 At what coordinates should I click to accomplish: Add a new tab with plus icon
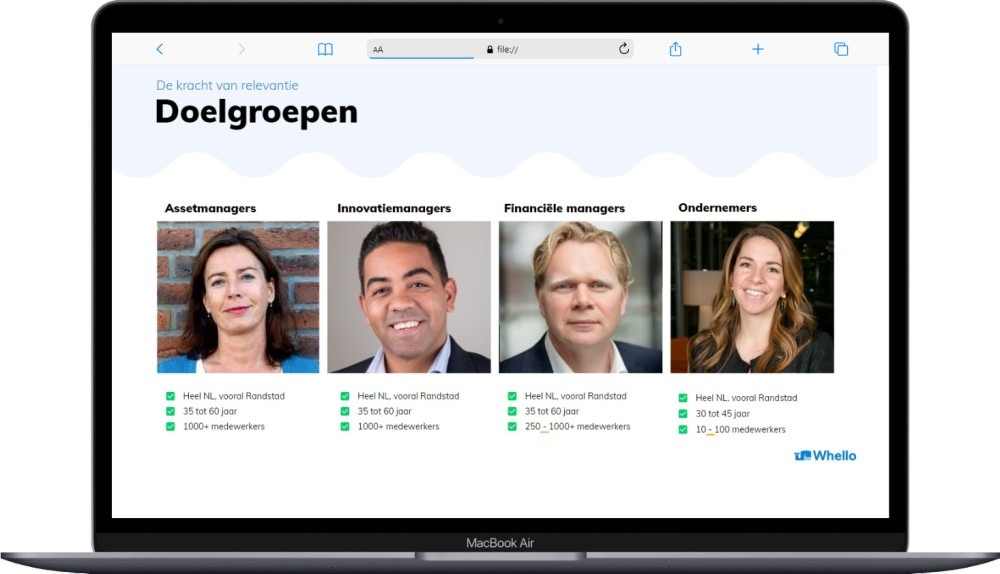(758, 49)
